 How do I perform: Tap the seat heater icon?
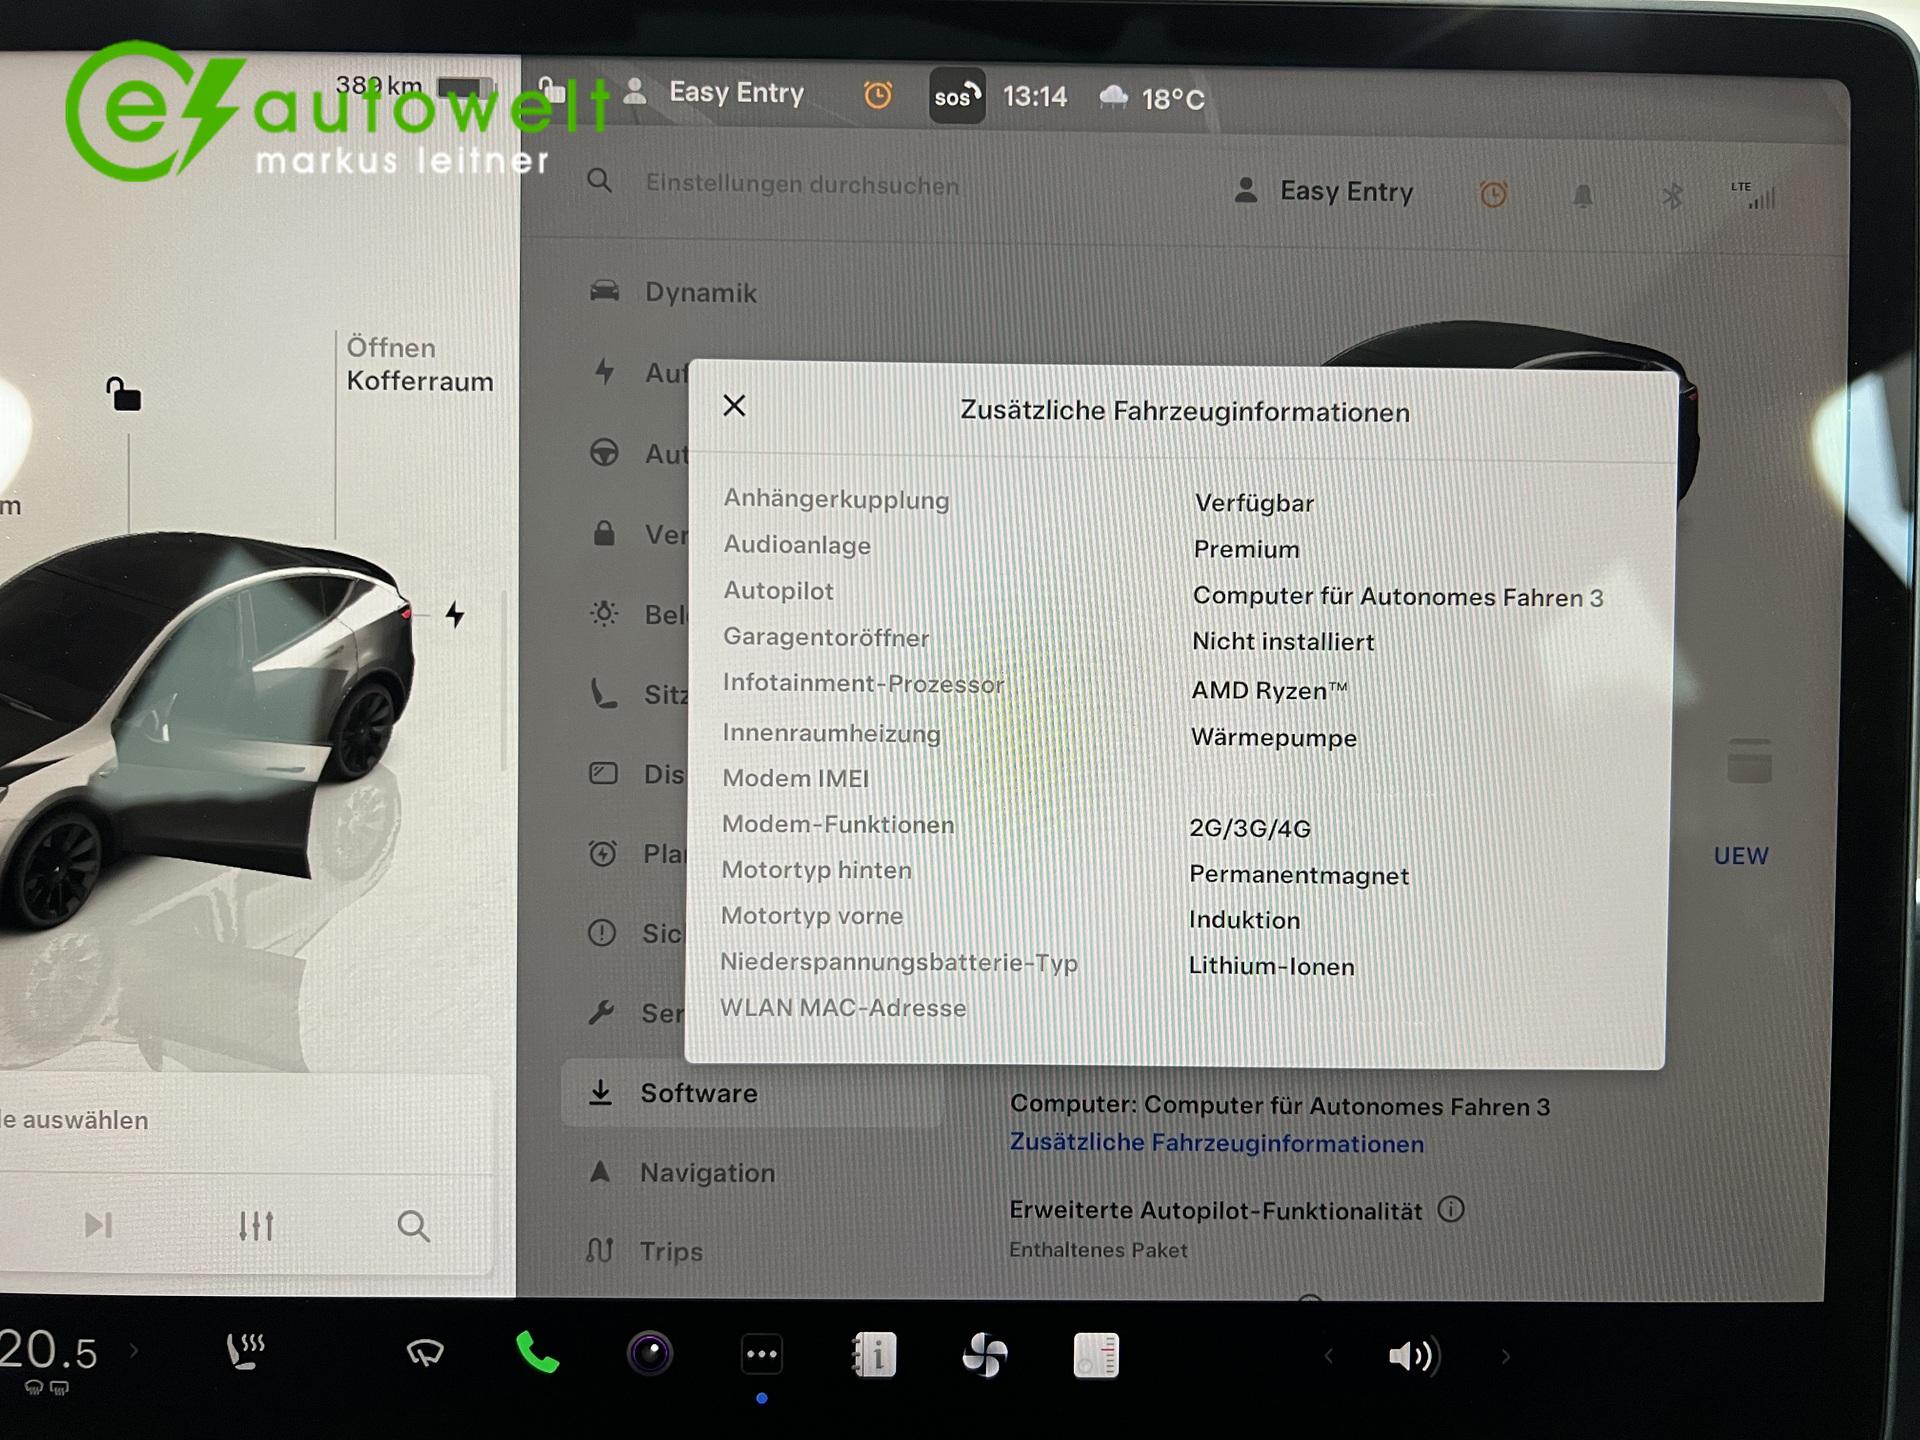(245, 1351)
